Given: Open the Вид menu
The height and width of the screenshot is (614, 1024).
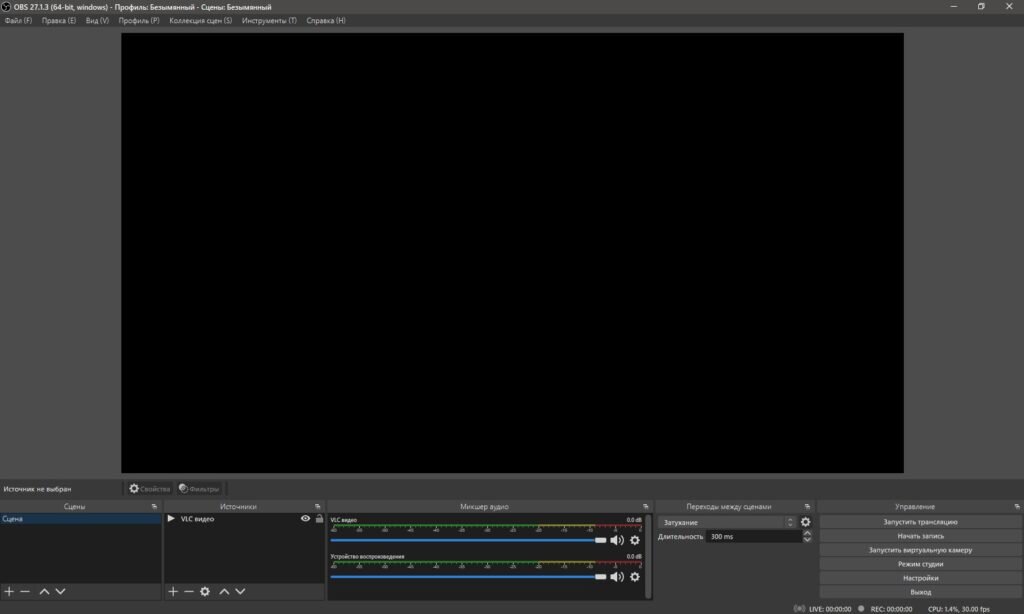Looking at the screenshot, I should coord(97,20).
